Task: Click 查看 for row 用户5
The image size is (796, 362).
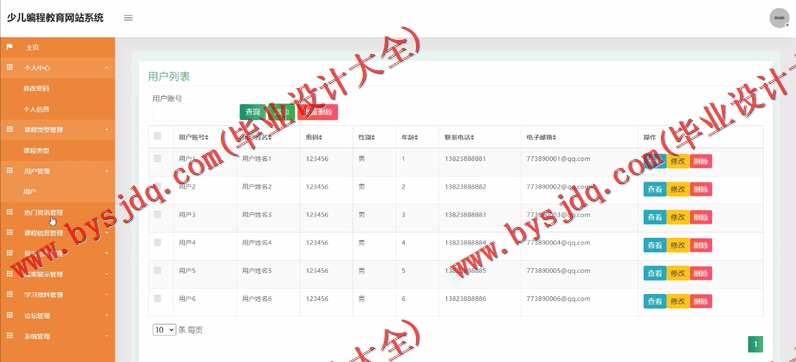Action: tap(655, 273)
